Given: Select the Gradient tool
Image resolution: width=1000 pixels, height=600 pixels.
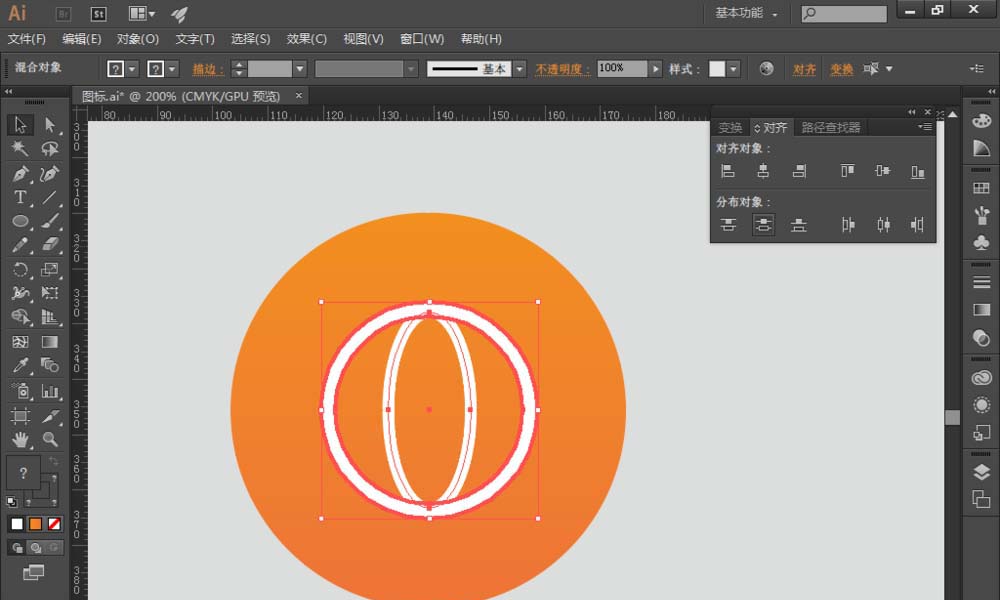Looking at the screenshot, I should tap(50, 342).
